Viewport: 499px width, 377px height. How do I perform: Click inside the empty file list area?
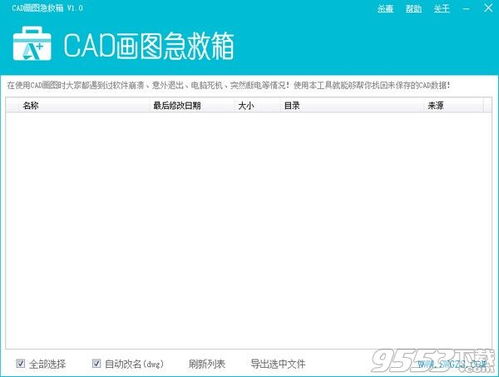(x=249, y=230)
